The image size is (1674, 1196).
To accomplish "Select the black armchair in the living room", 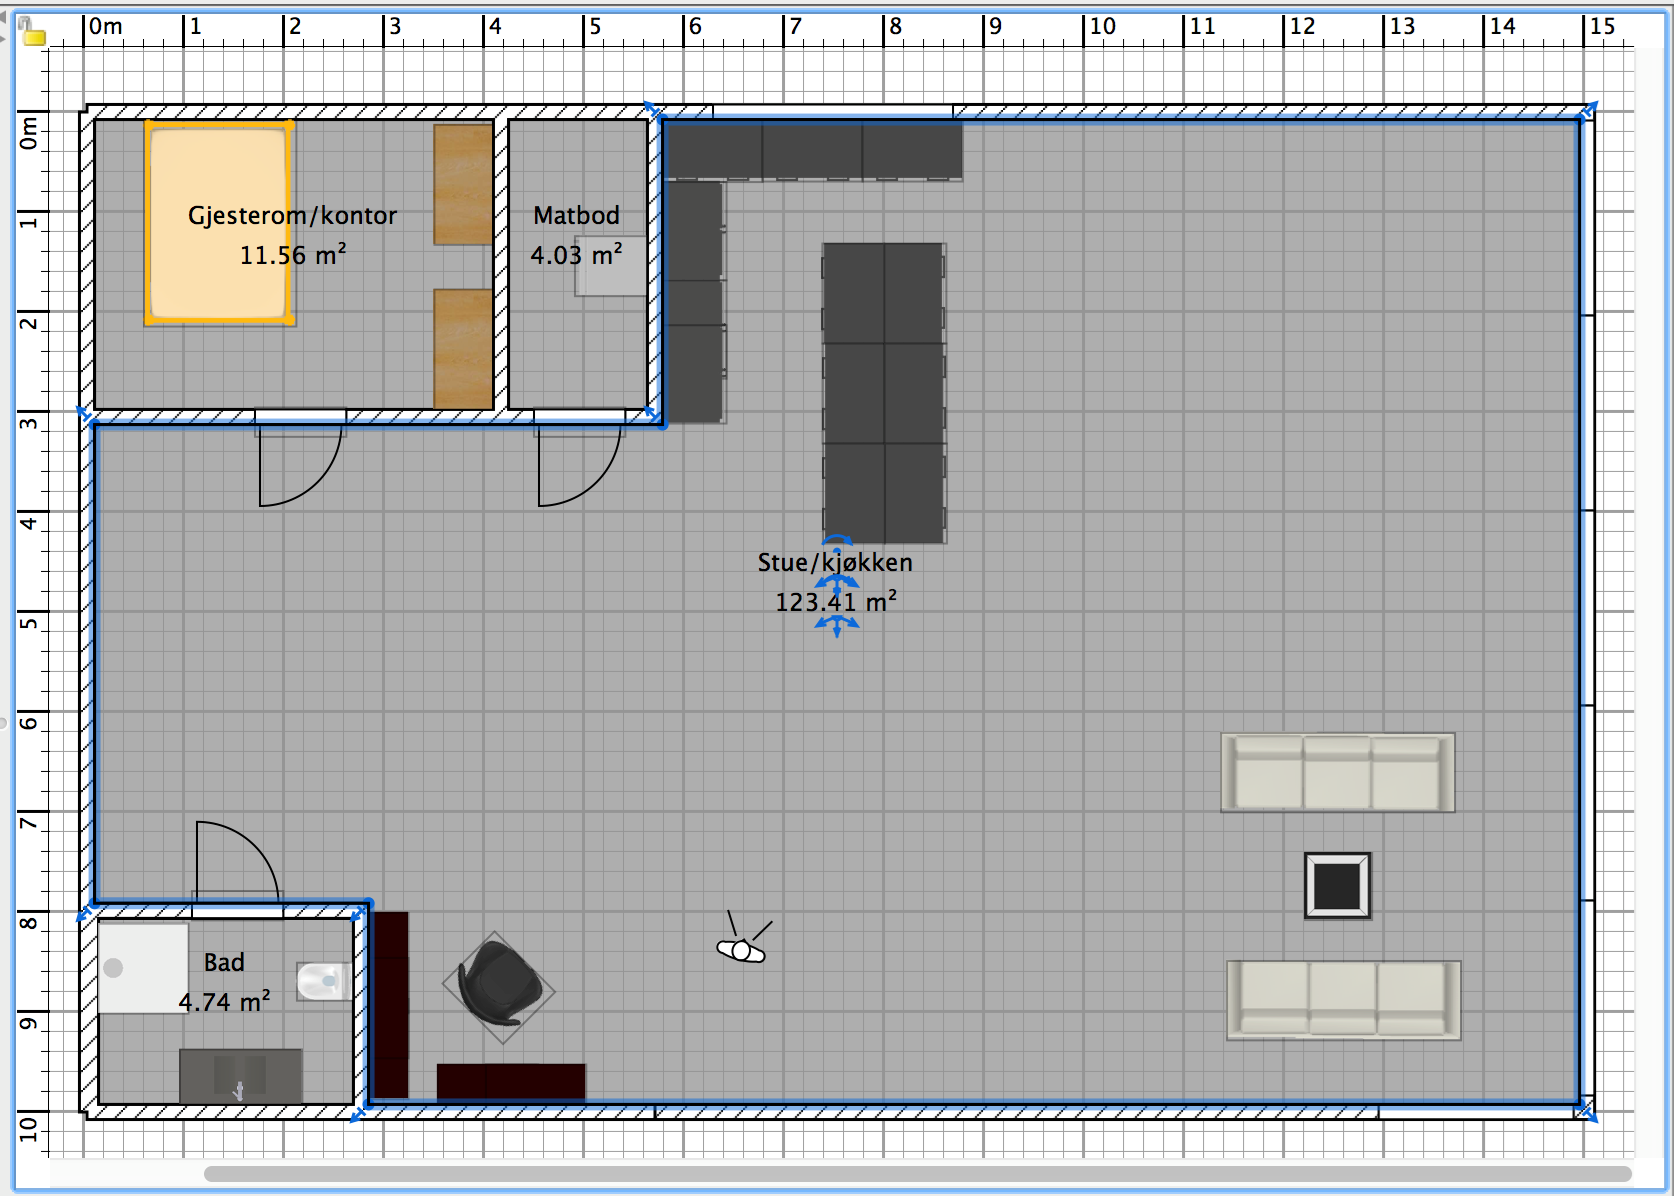I will coord(499,987).
